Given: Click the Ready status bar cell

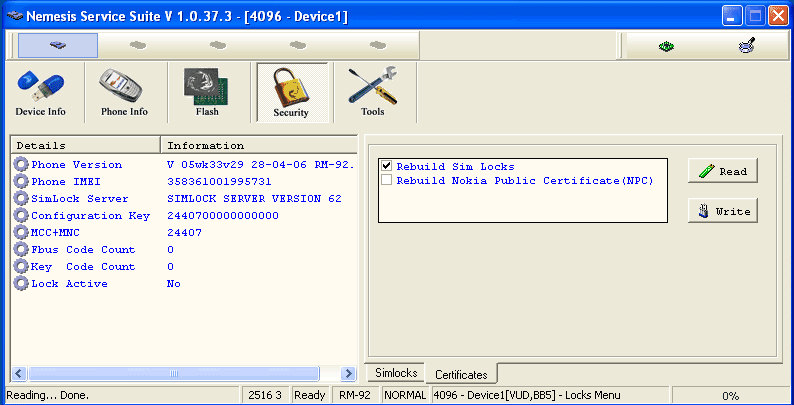Looking at the screenshot, I should (309, 395).
